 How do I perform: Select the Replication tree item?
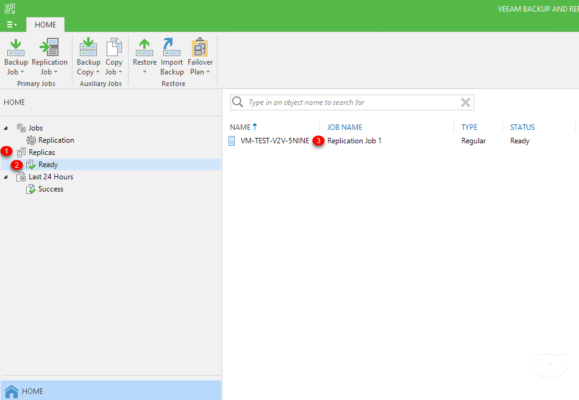point(56,140)
